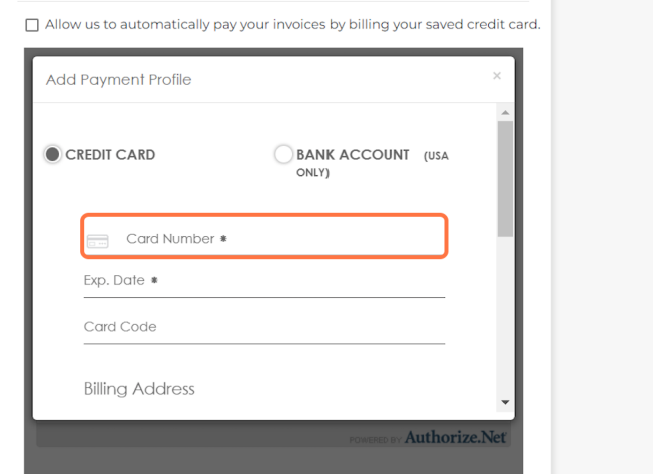This screenshot has width=654, height=474.
Task: Select the Bank Account radio button
Action: (x=283, y=154)
